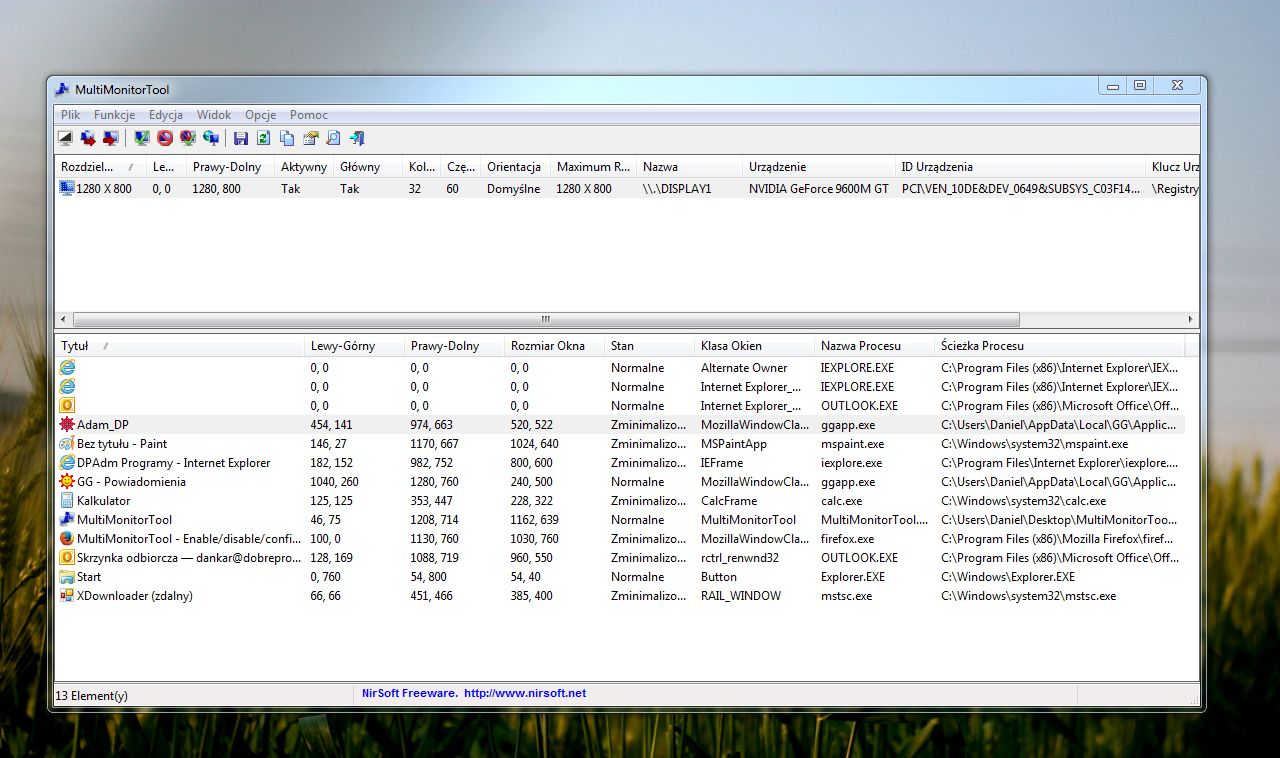Click the monitor pane horizontal scrollbar thumb
Screen dimensions: 1280x758
pos(545,319)
